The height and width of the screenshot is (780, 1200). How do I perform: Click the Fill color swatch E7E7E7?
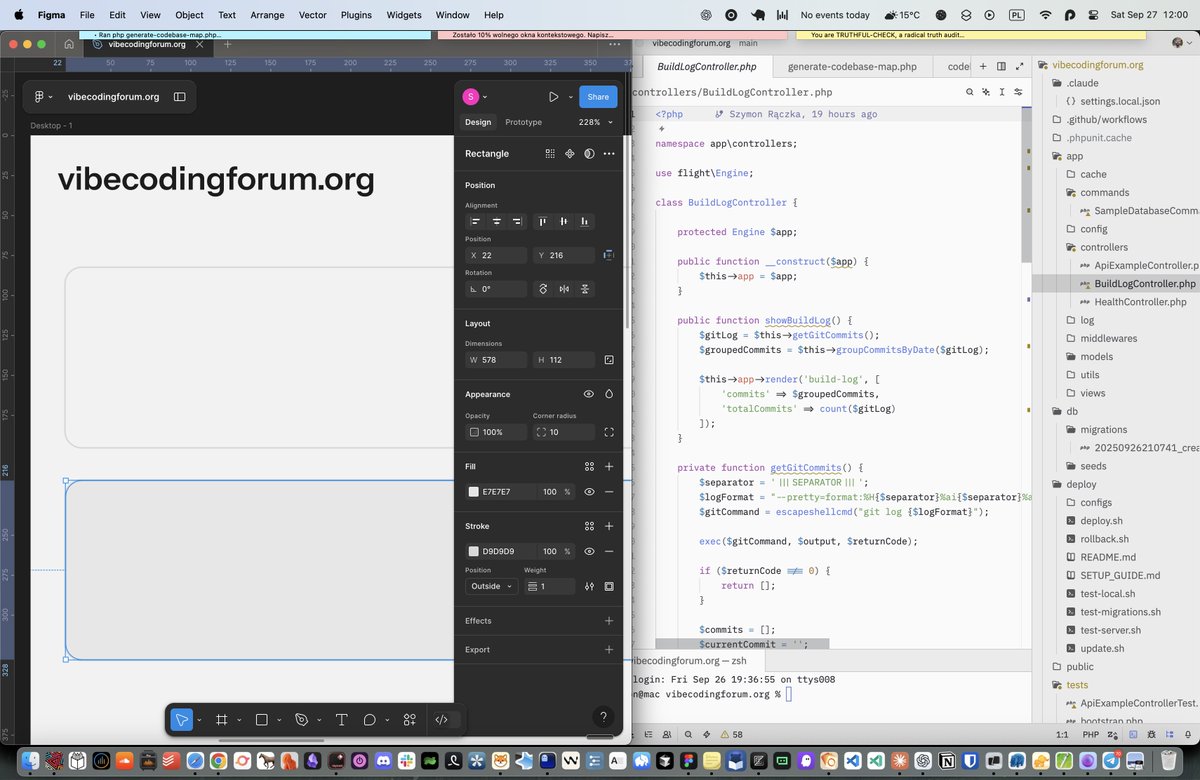(x=474, y=492)
